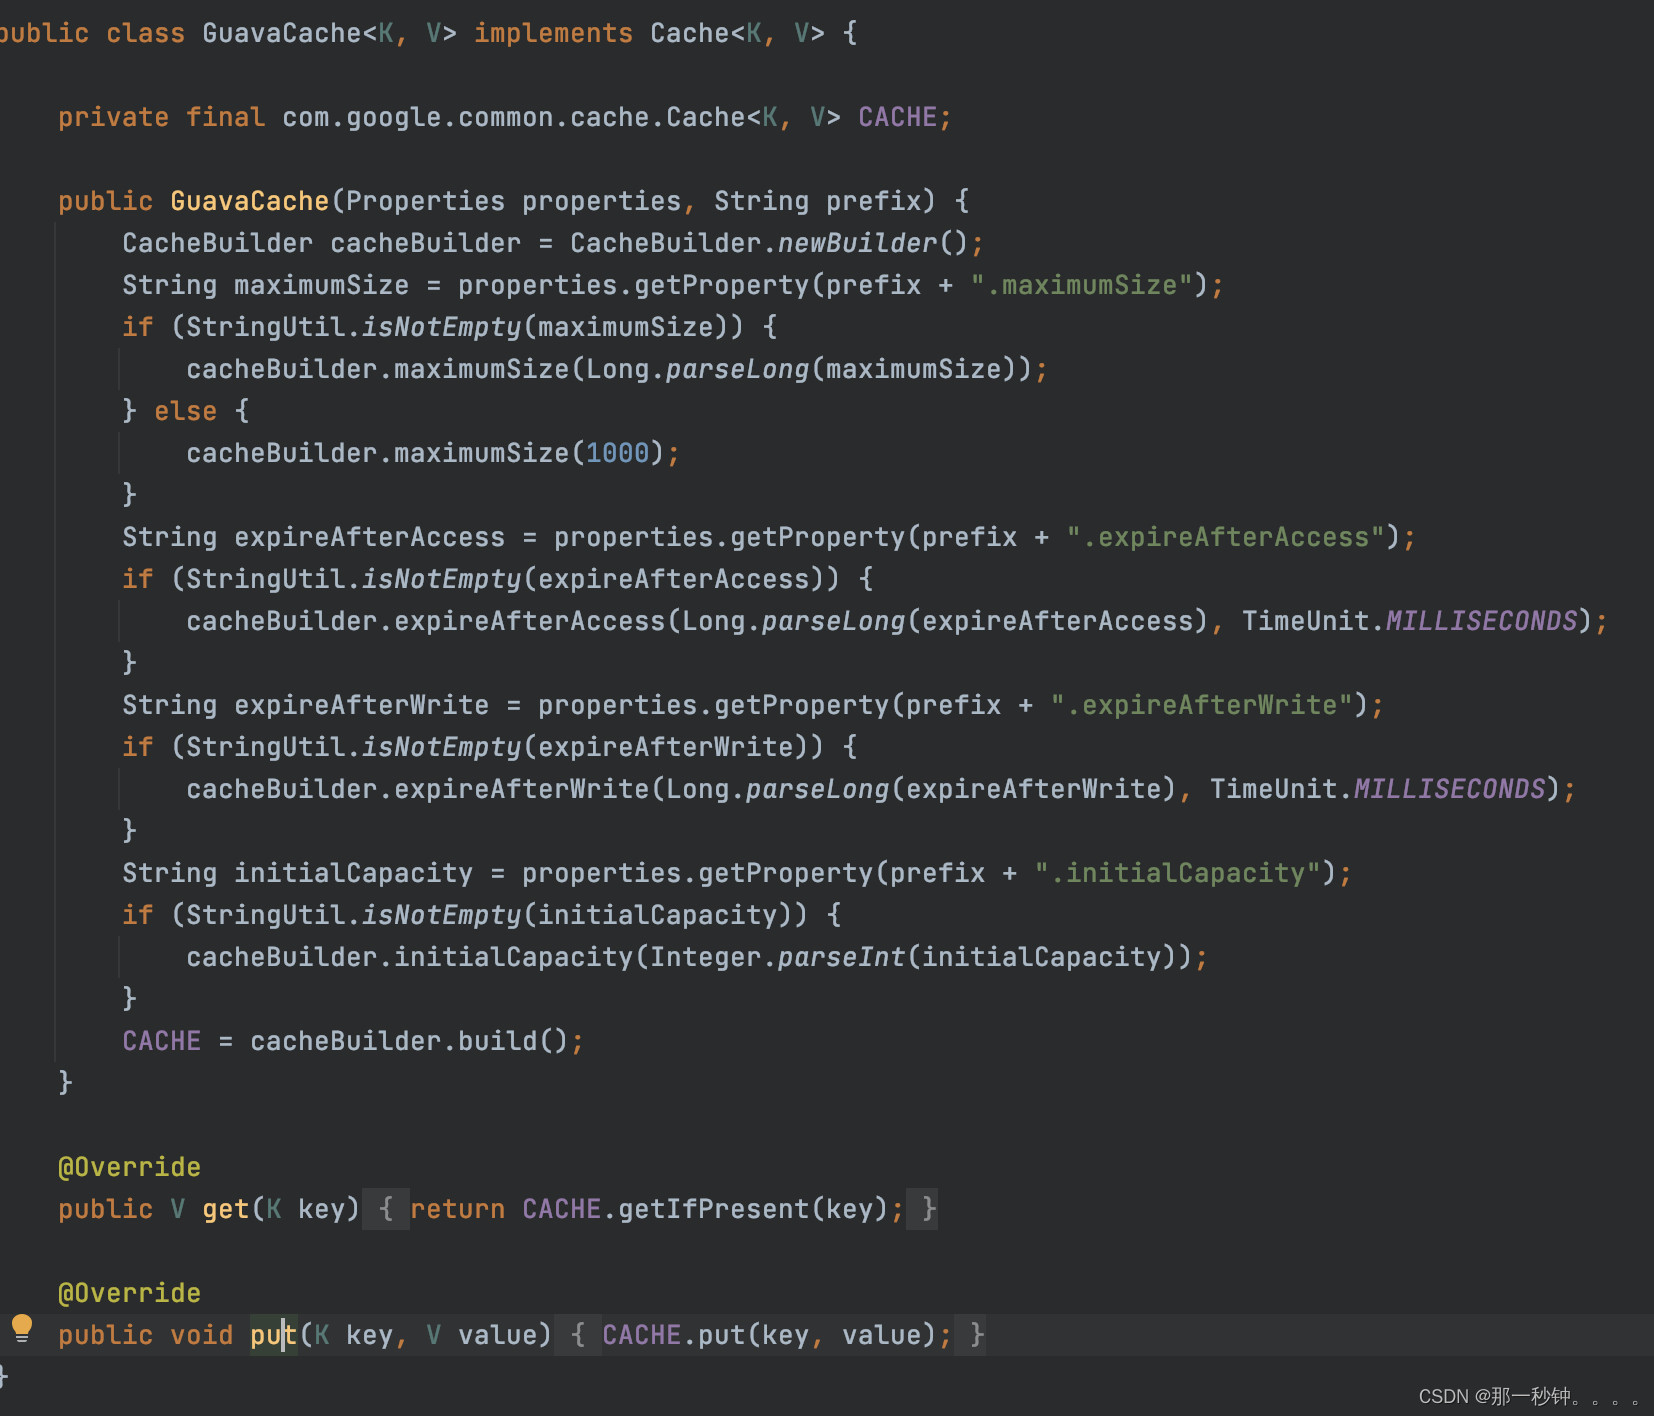Expand the folded get method opening brace

pos(386,1209)
